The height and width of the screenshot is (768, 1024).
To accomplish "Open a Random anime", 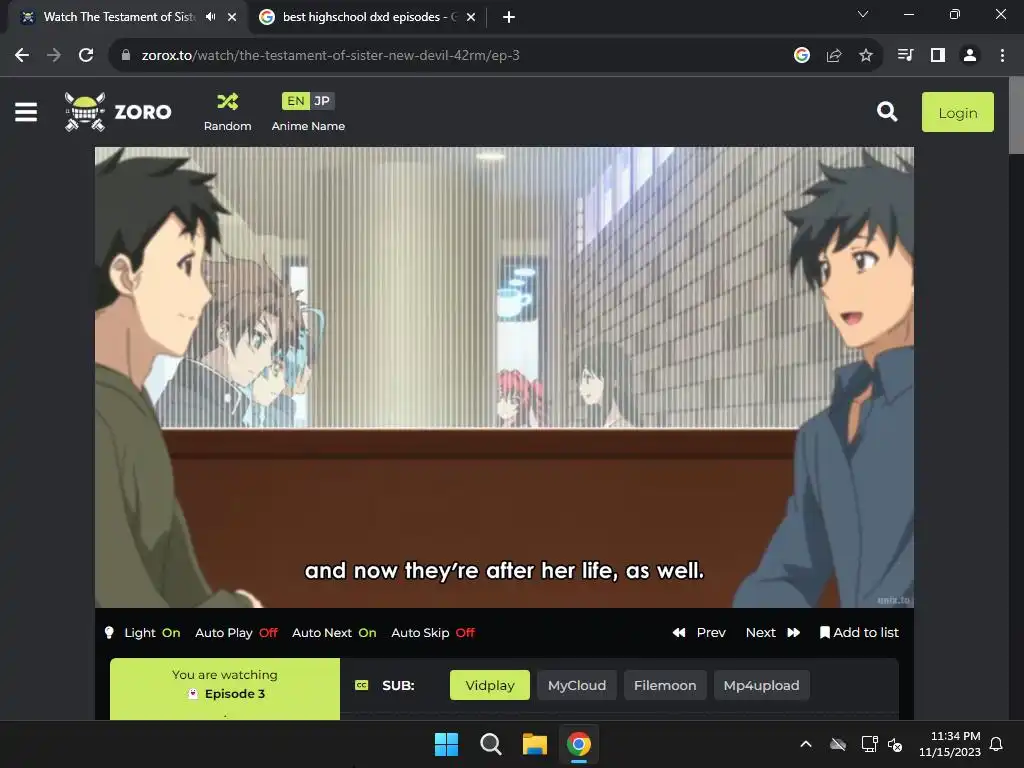I will (x=227, y=112).
